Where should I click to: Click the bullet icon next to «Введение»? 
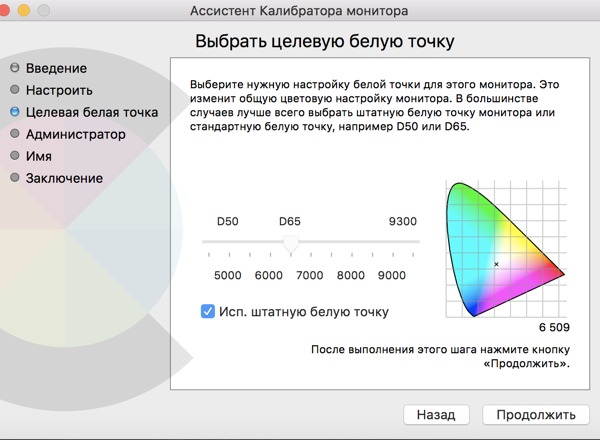(x=15, y=68)
